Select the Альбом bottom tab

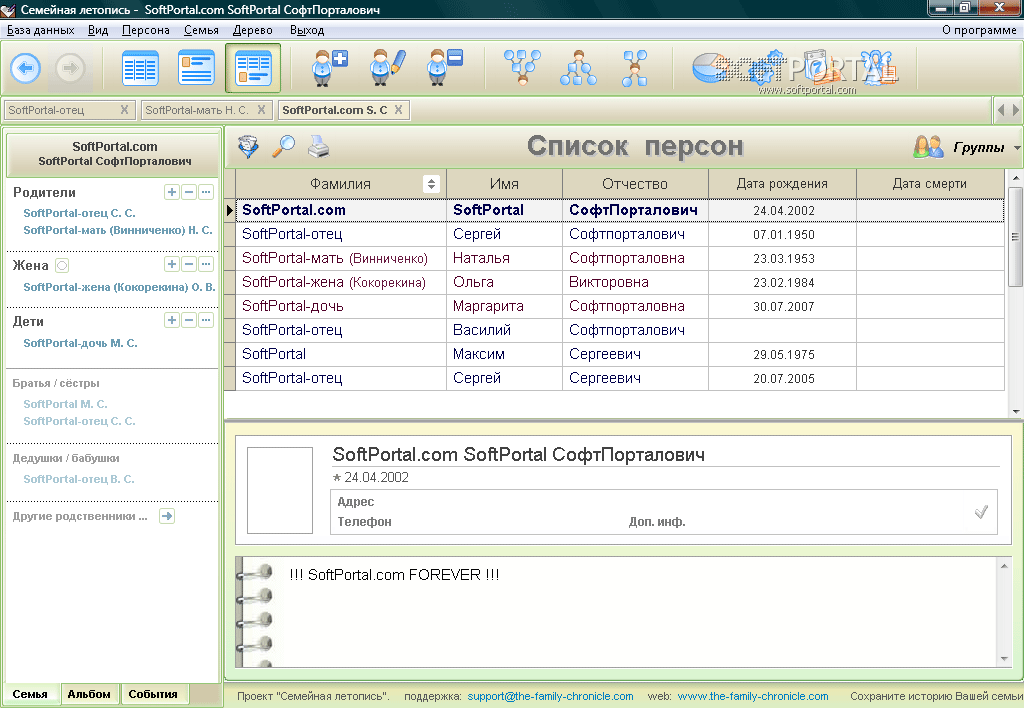[x=89, y=694]
